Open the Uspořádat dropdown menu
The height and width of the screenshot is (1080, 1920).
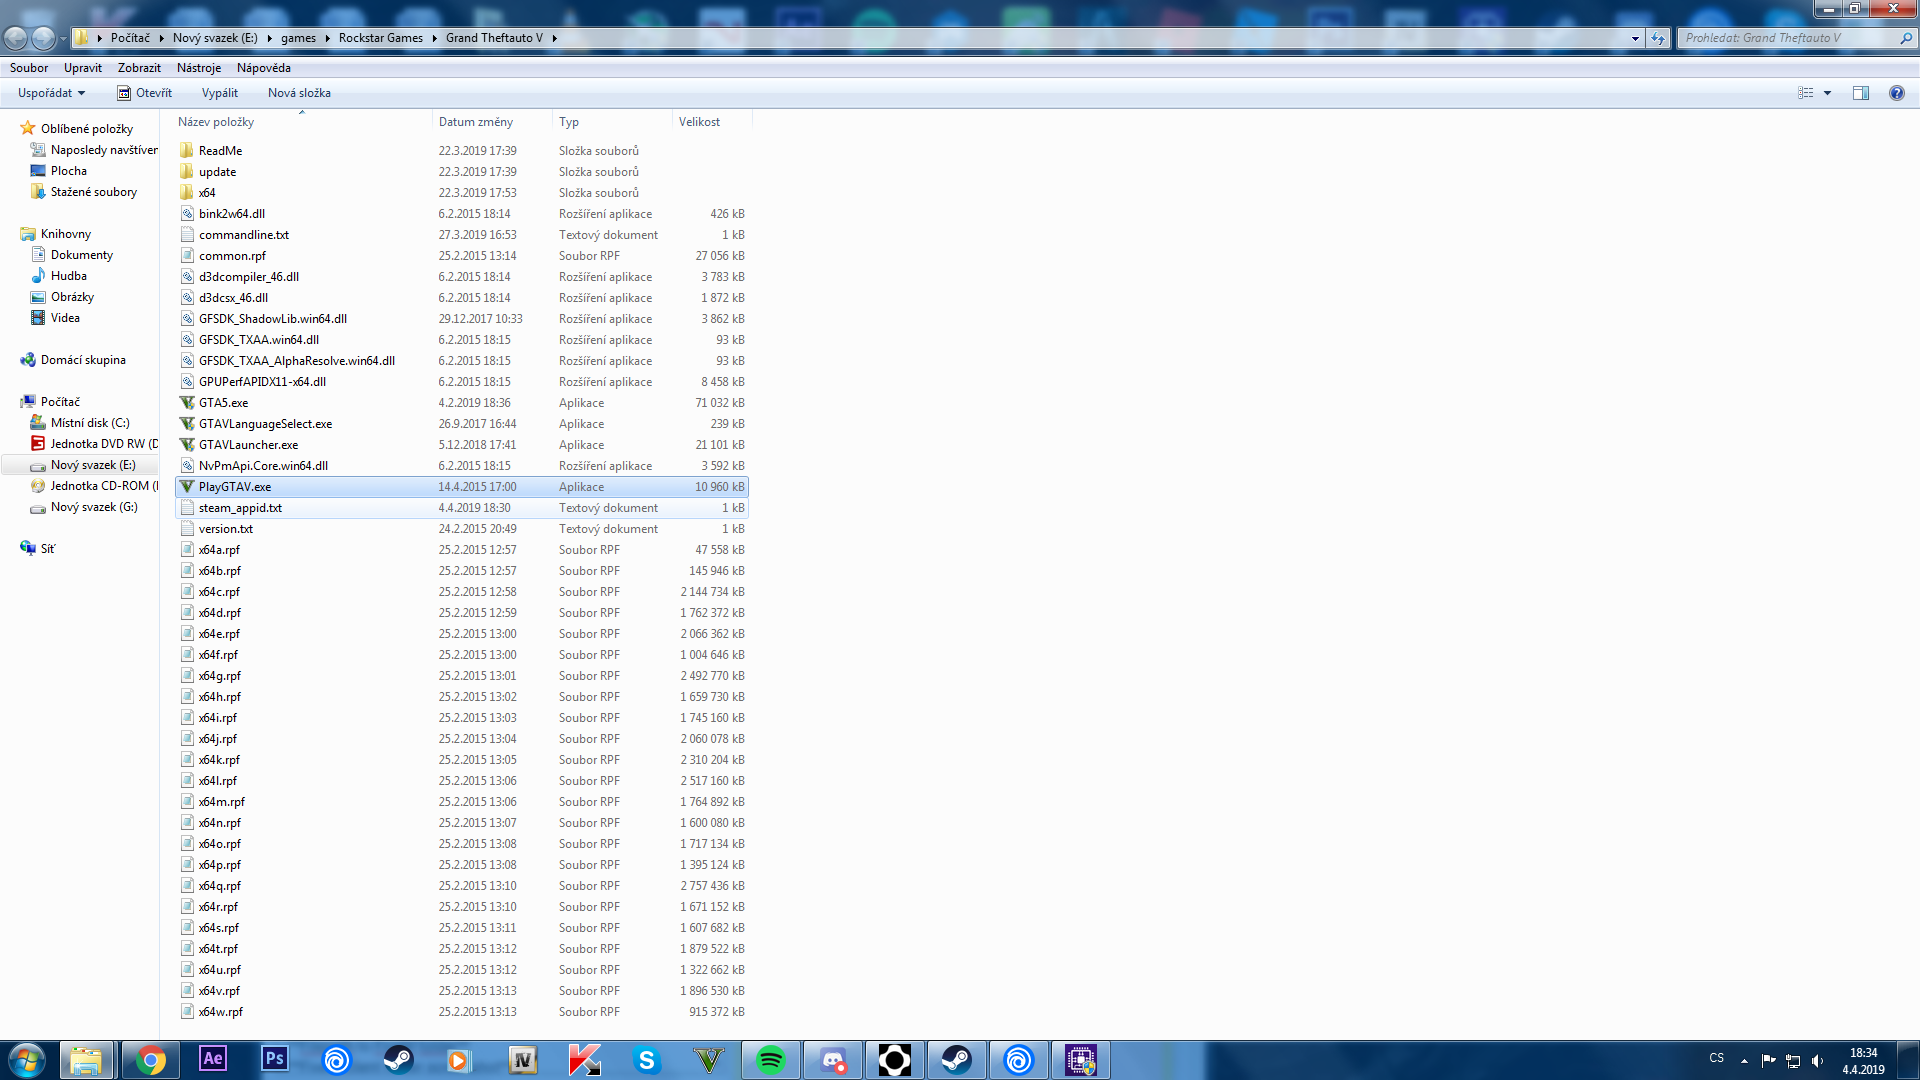tap(51, 93)
